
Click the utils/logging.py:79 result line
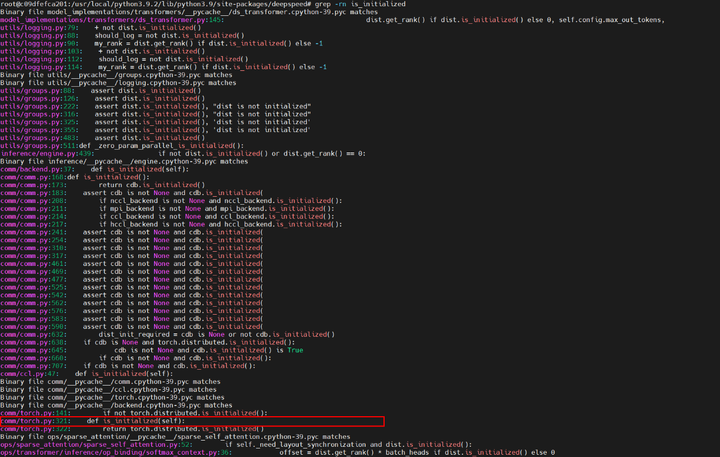[101, 28]
